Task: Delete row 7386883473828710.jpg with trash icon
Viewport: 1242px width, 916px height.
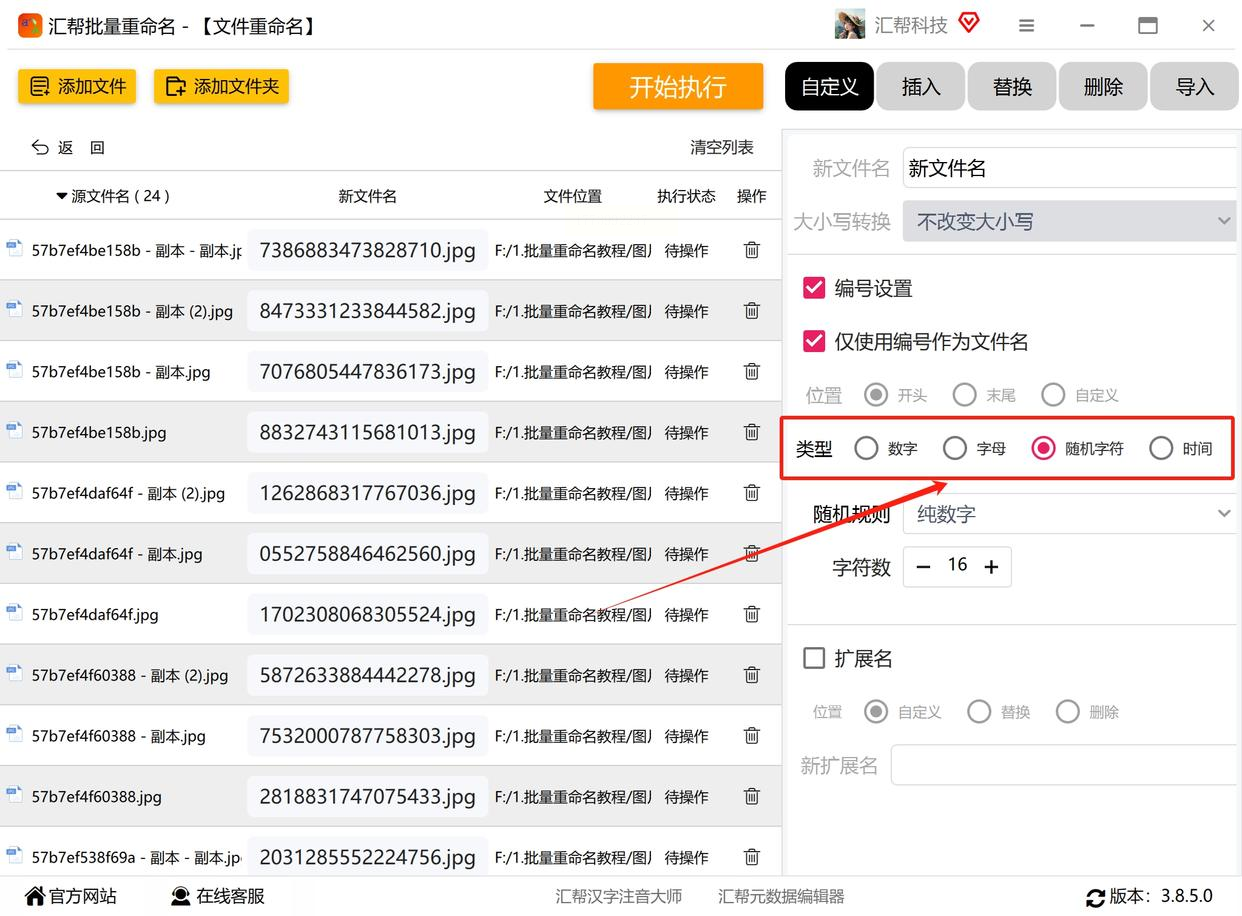Action: pos(752,250)
